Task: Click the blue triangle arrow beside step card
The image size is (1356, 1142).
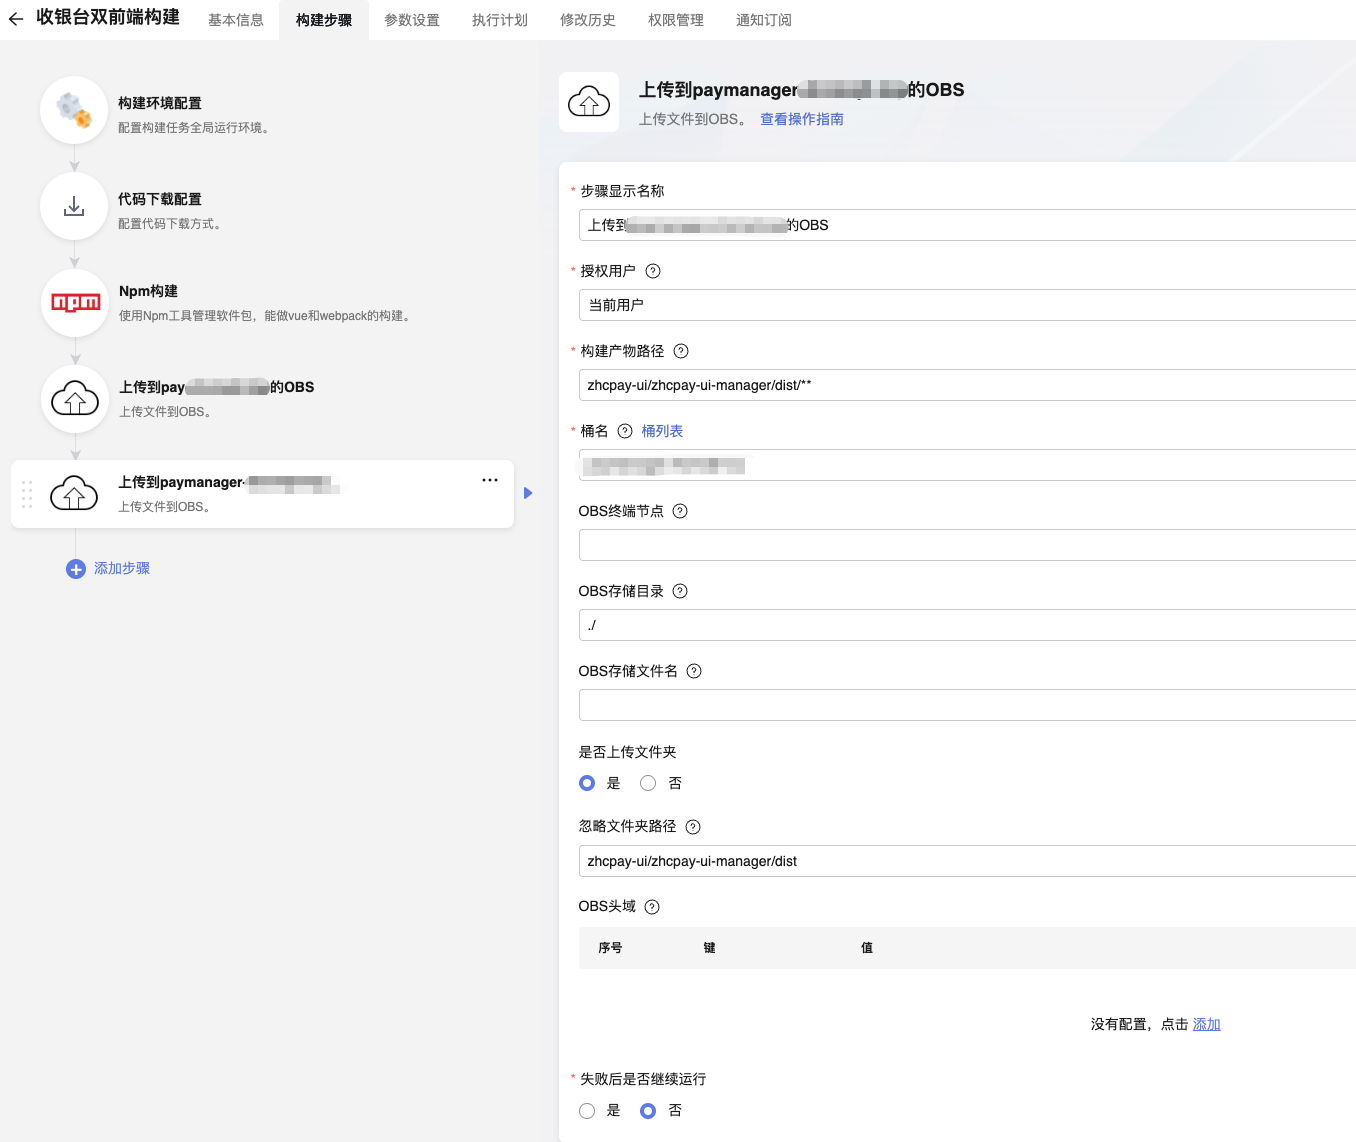Action: pos(528,493)
